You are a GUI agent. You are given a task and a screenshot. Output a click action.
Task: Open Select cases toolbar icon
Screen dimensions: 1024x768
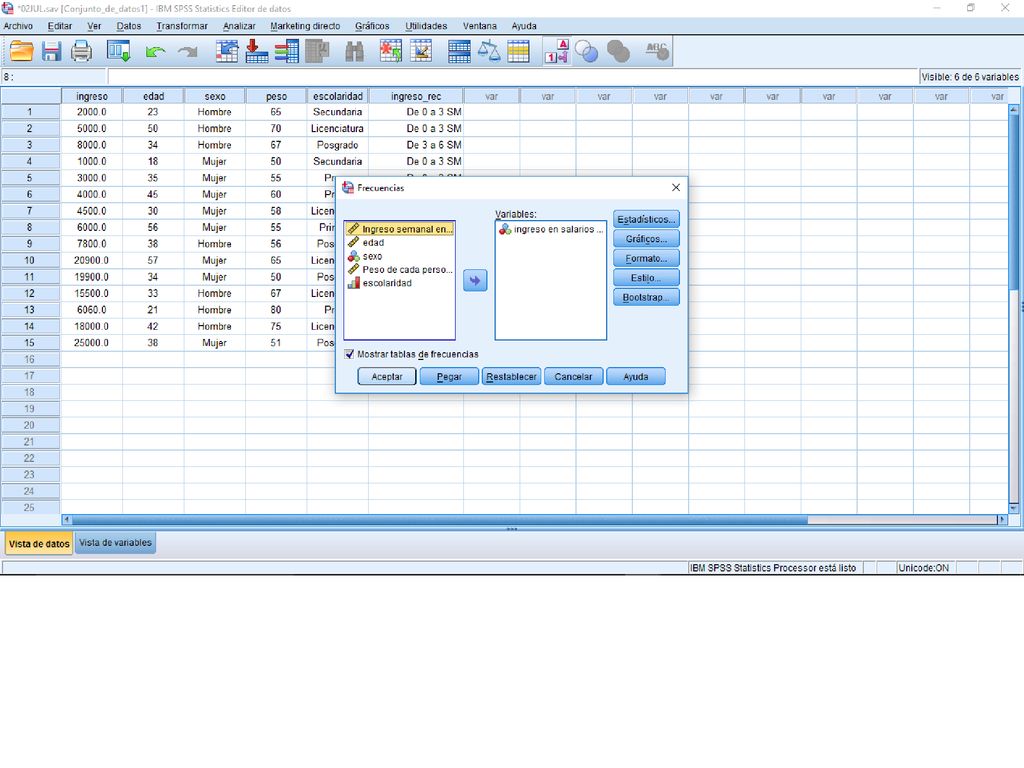click(519, 51)
